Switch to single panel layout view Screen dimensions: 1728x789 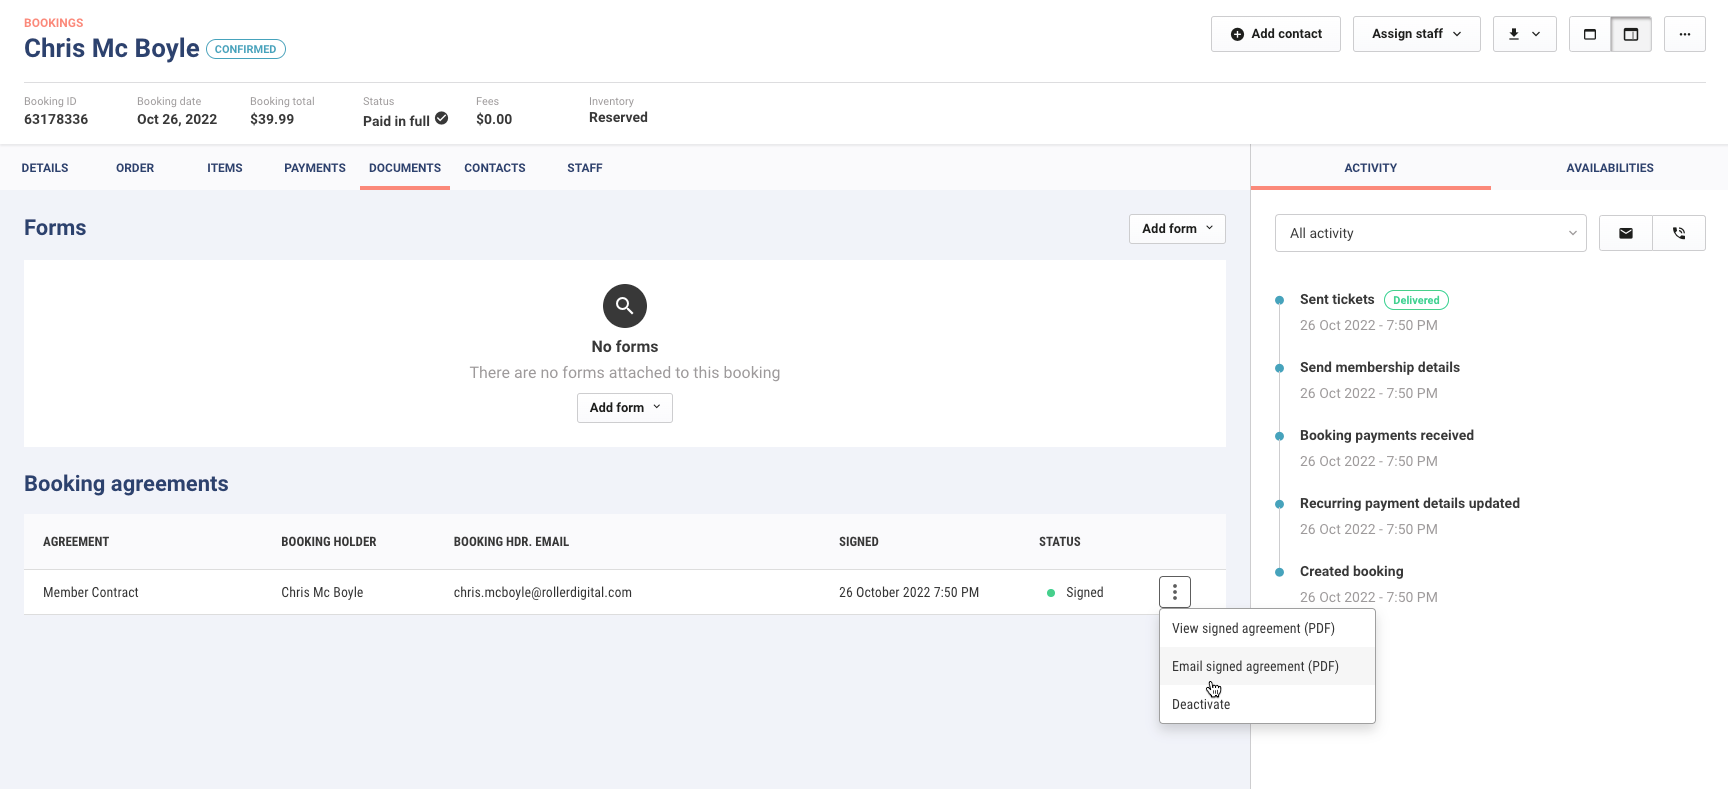pyautogui.click(x=1589, y=34)
